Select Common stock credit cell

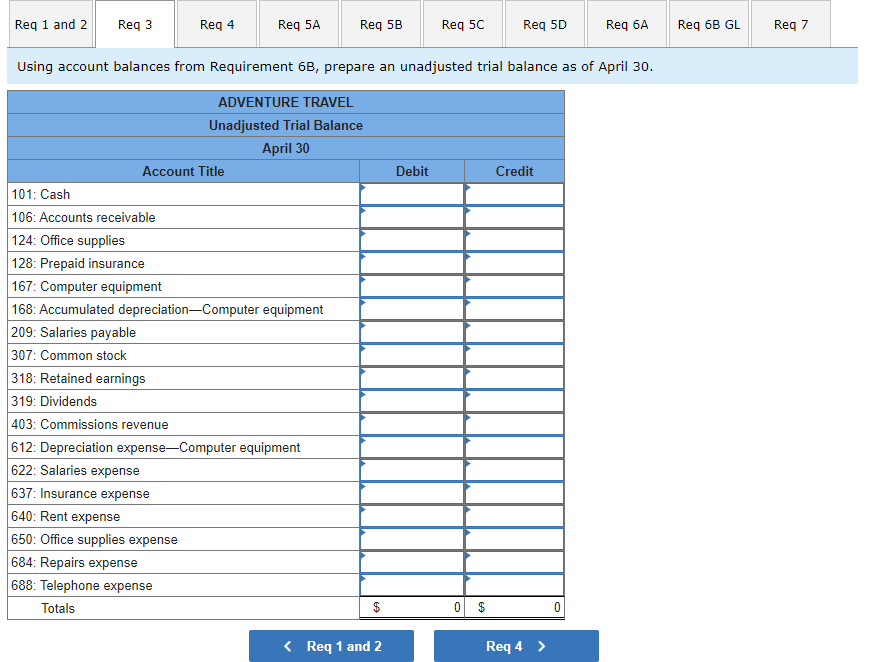(514, 355)
